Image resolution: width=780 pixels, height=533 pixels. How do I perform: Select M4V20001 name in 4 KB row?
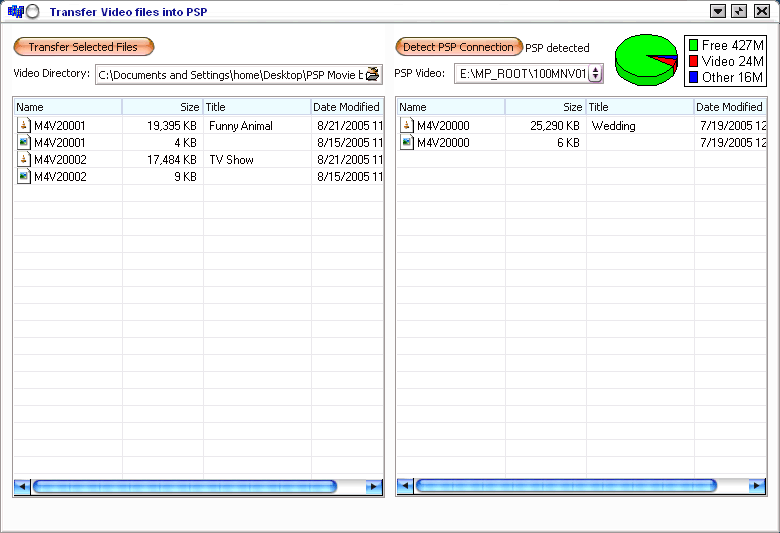click(60, 143)
